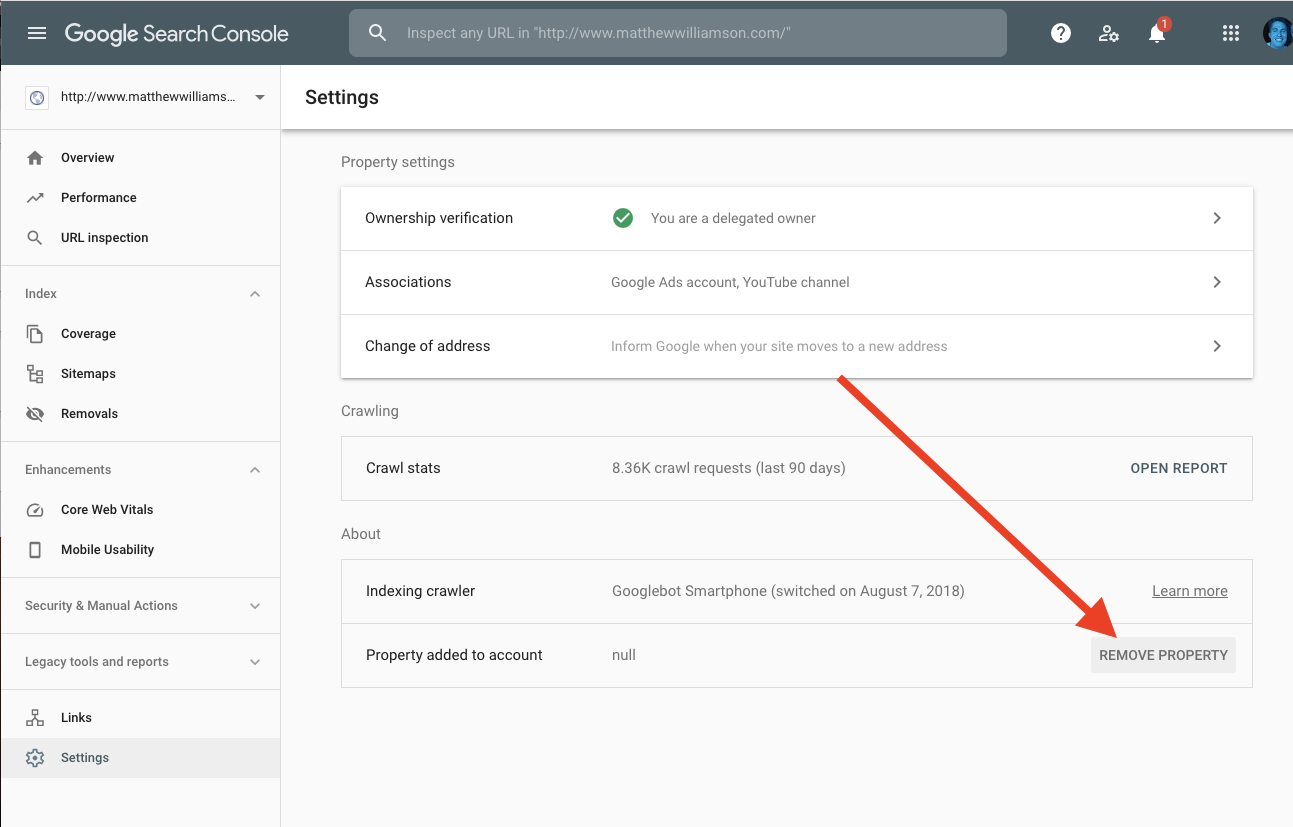1293x827 pixels.
Task: Open the crawl stats report via OPEN REPORT
Action: (x=1178, y=468)
